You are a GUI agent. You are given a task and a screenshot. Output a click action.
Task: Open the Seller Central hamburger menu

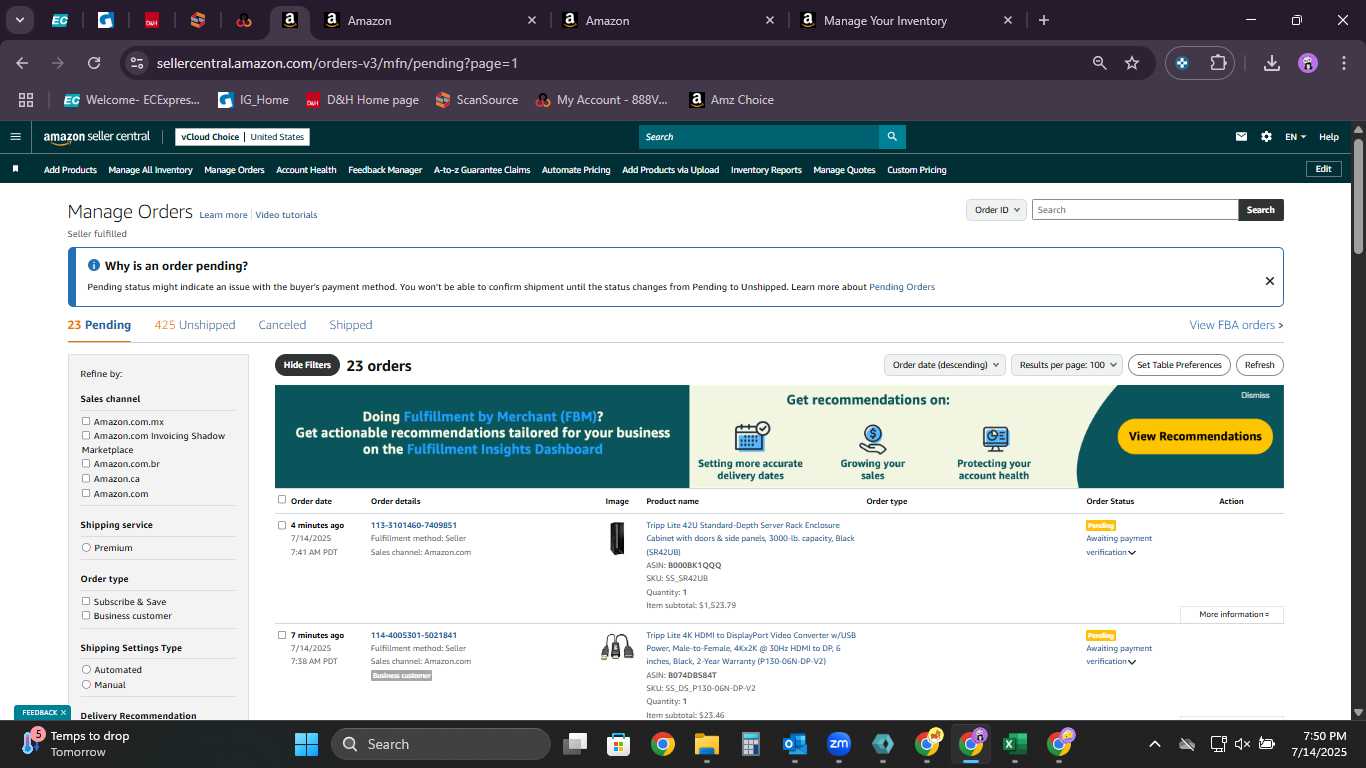coord(15,137)
